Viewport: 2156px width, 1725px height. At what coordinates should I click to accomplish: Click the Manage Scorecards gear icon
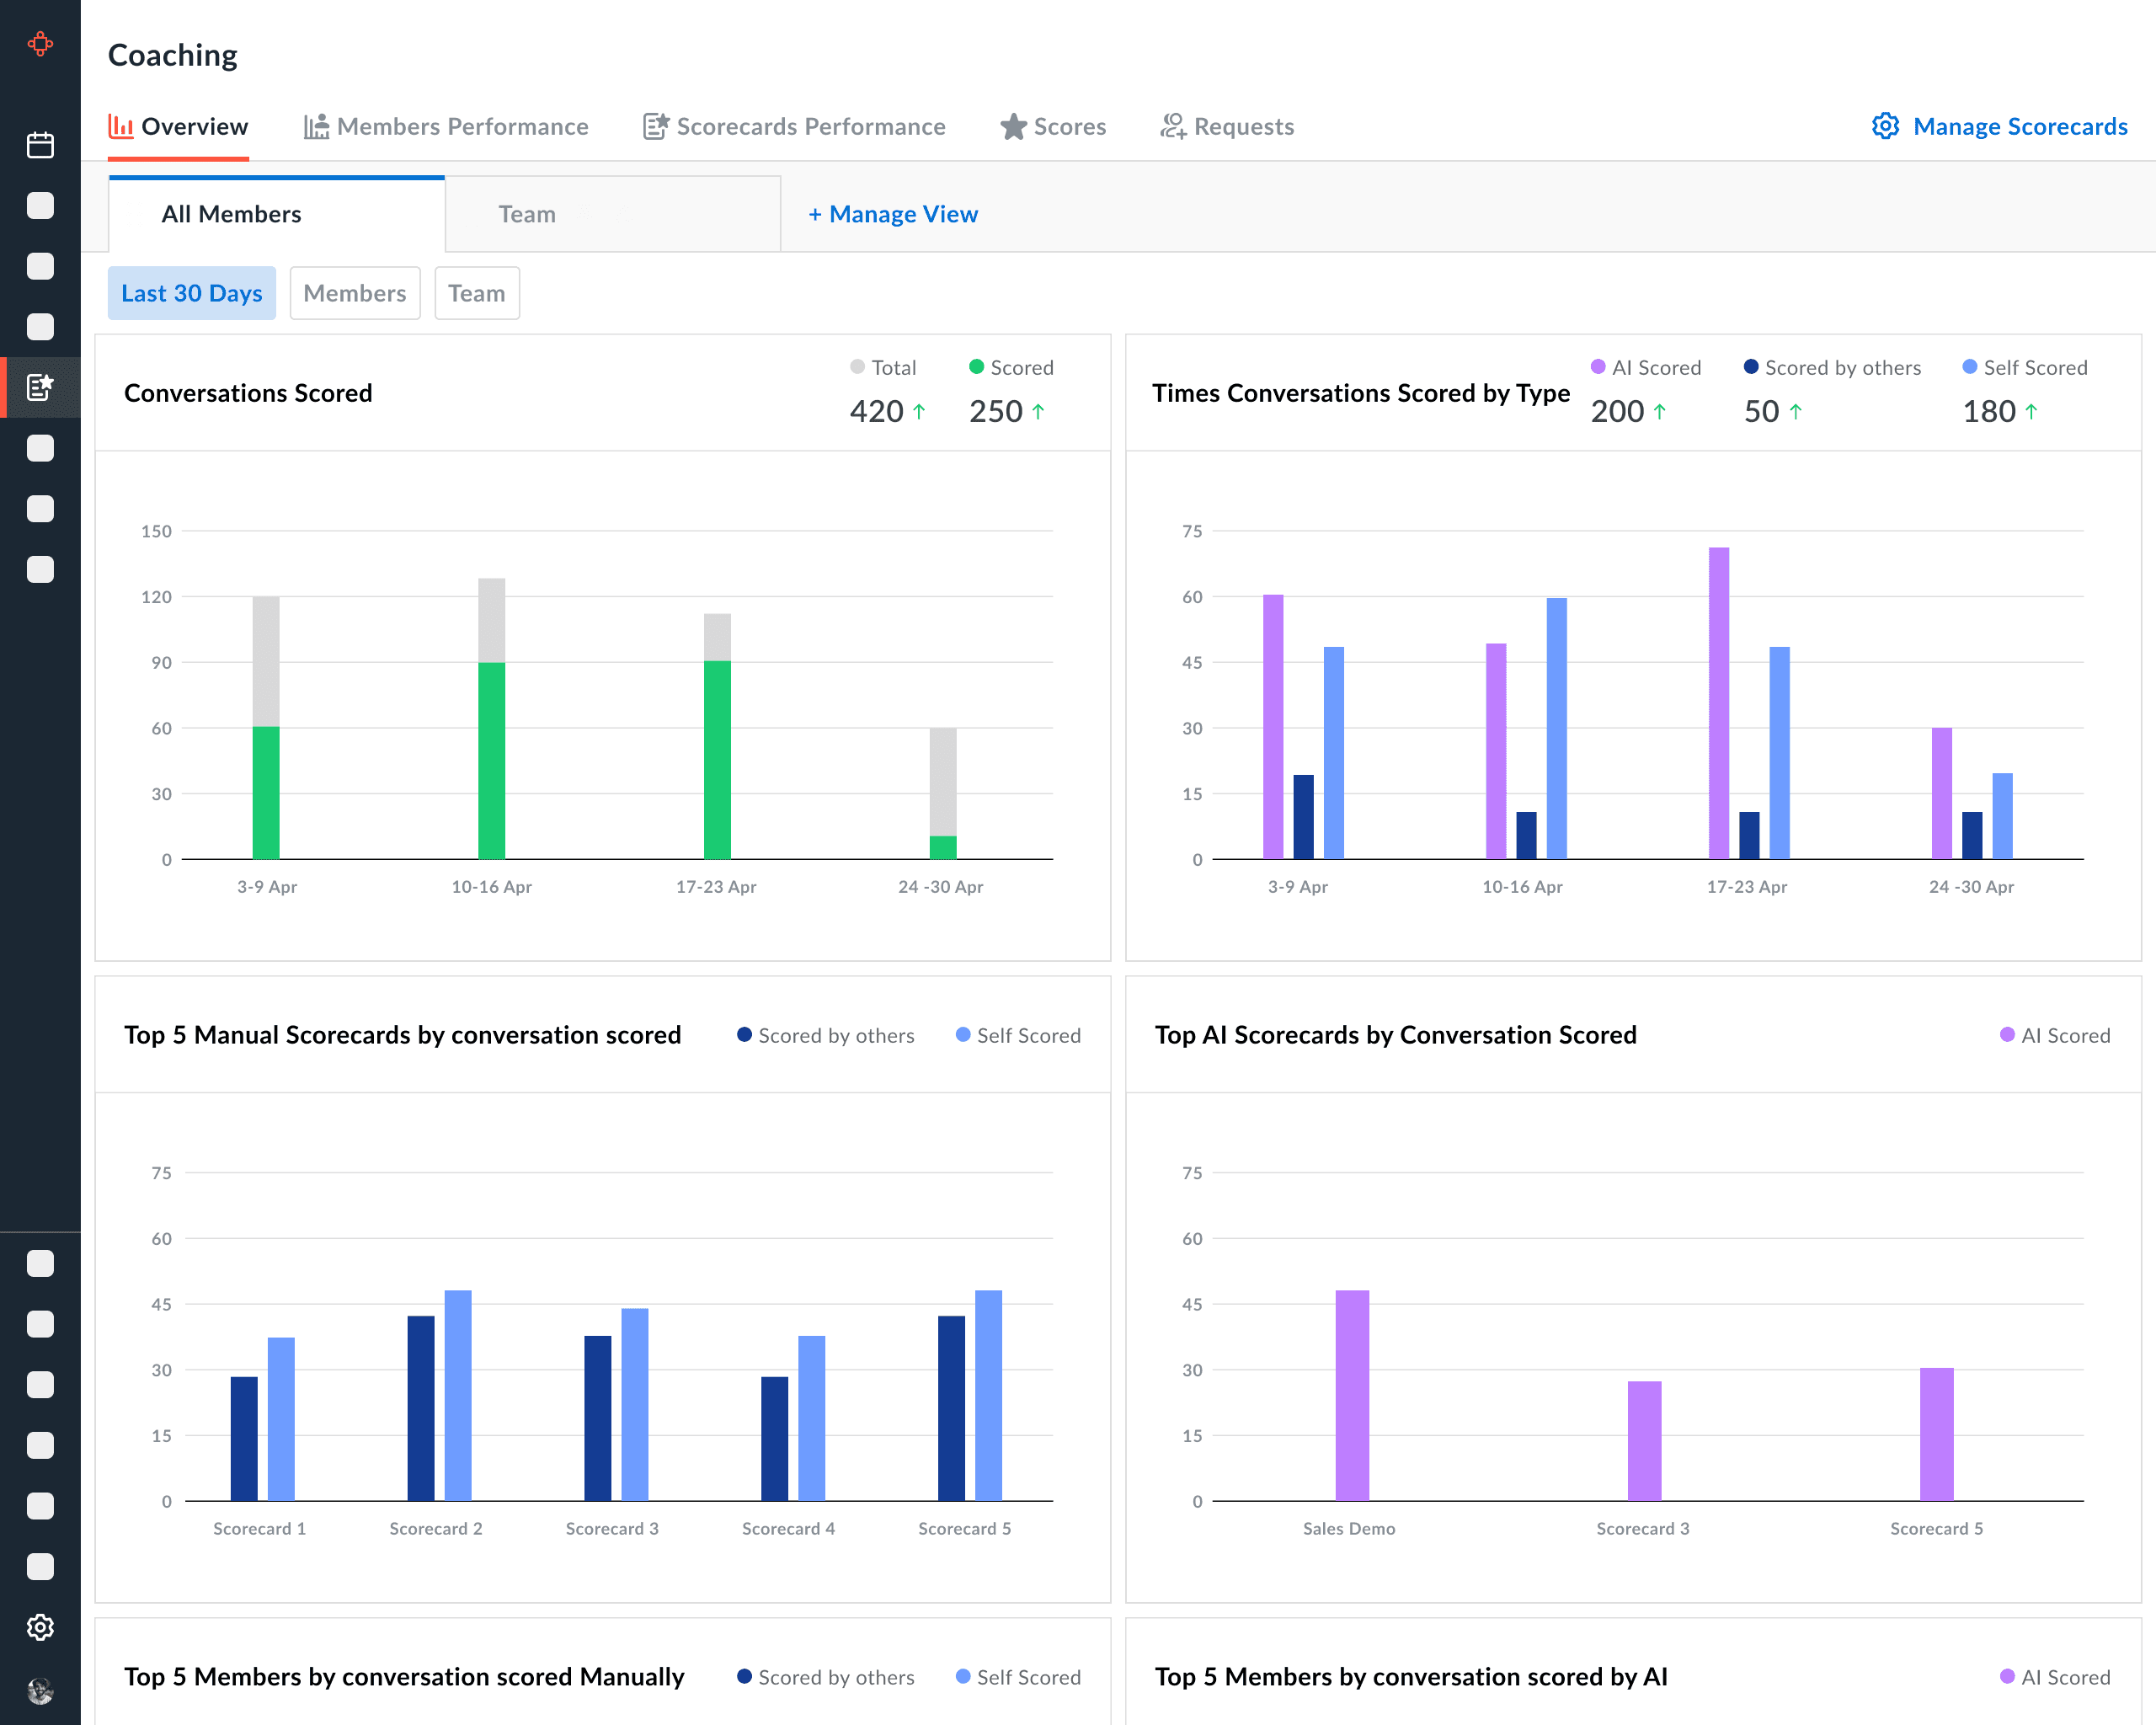click(1885, 126)
